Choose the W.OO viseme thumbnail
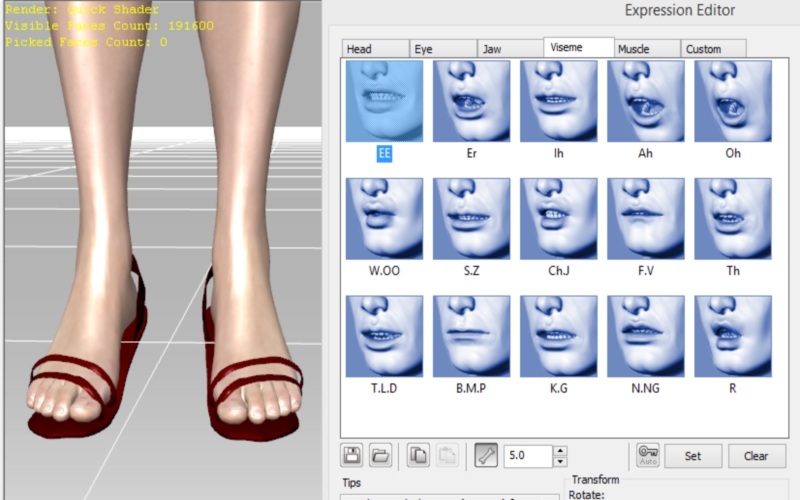The height and width of the screenshot is (500, 800). tap(384, 219)
